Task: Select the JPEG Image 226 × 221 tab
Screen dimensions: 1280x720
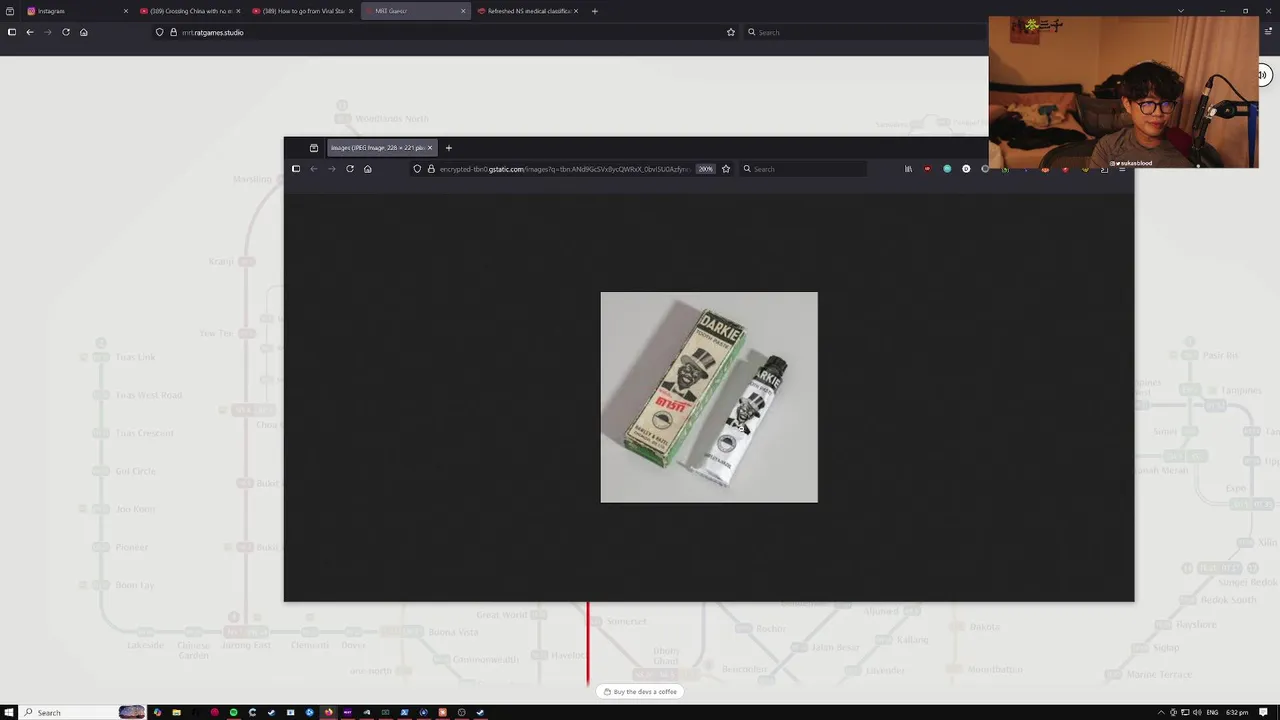Action: pyautogui.click(x=381, y=148)
